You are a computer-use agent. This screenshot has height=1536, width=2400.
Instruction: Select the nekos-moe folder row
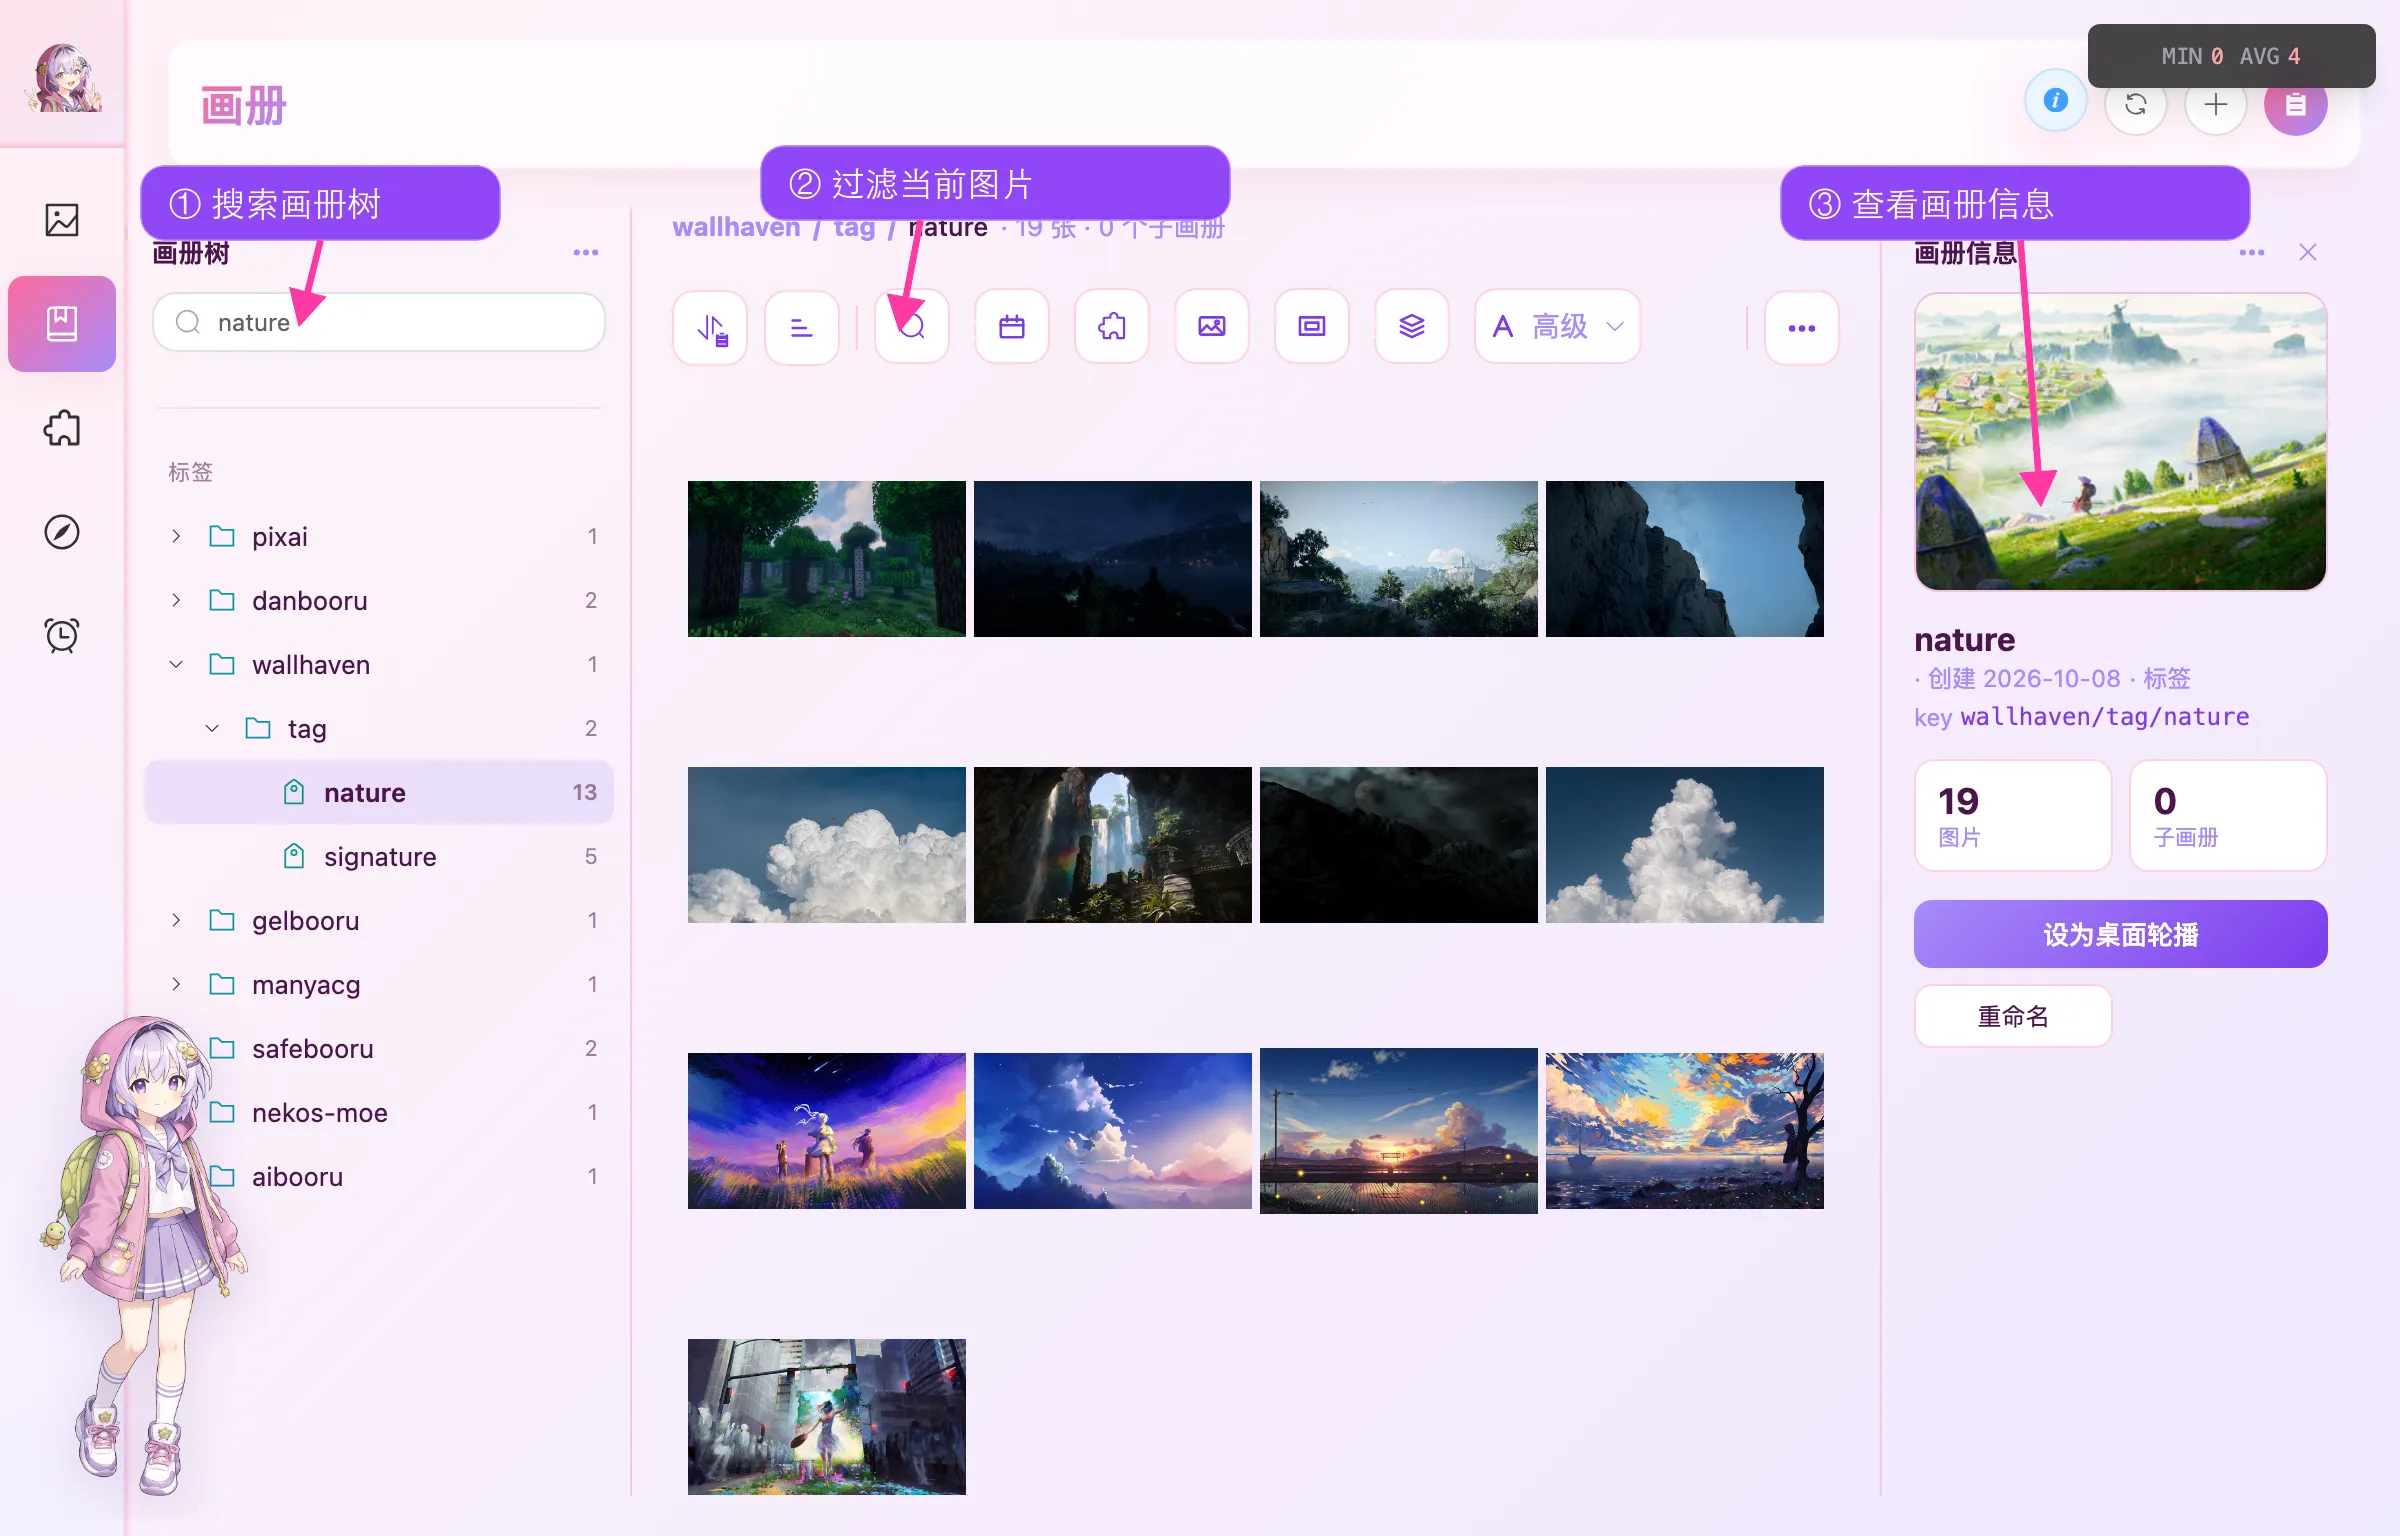pyautogui.click(x=379, y=1113)
